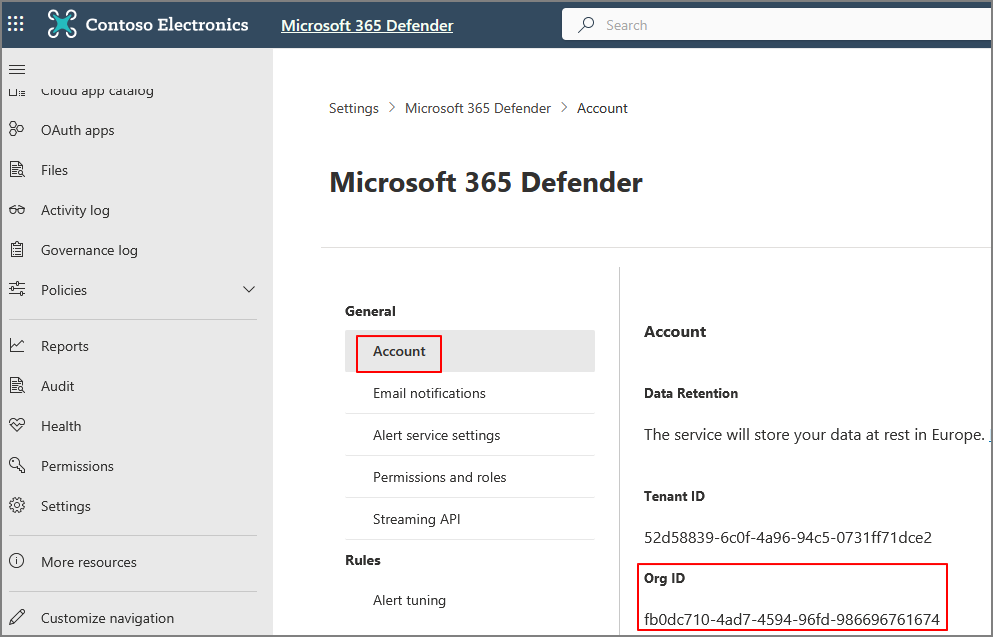Click the Tenant ID label
Screen dimensions: 993x637
coord(674,496)
